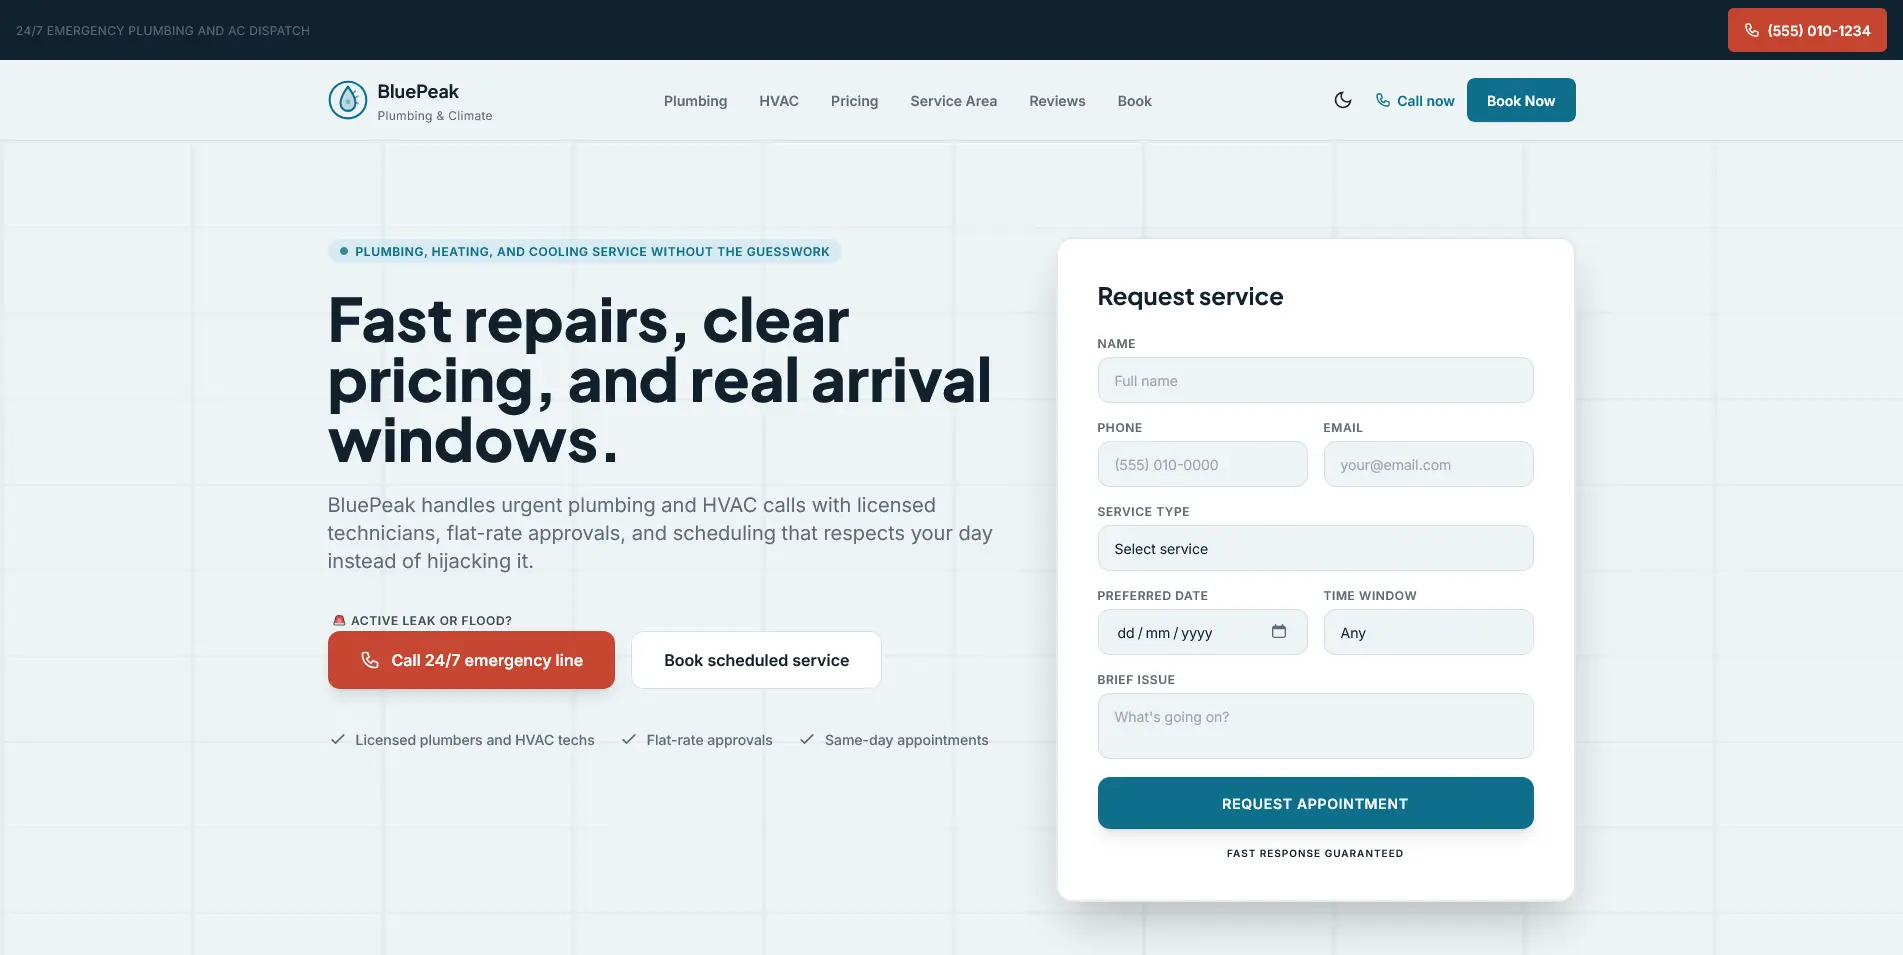Screen dimensions: 1903x955
Task: Click "Licensed plumbers and HVAC techs" text
Action: (475, 740)
